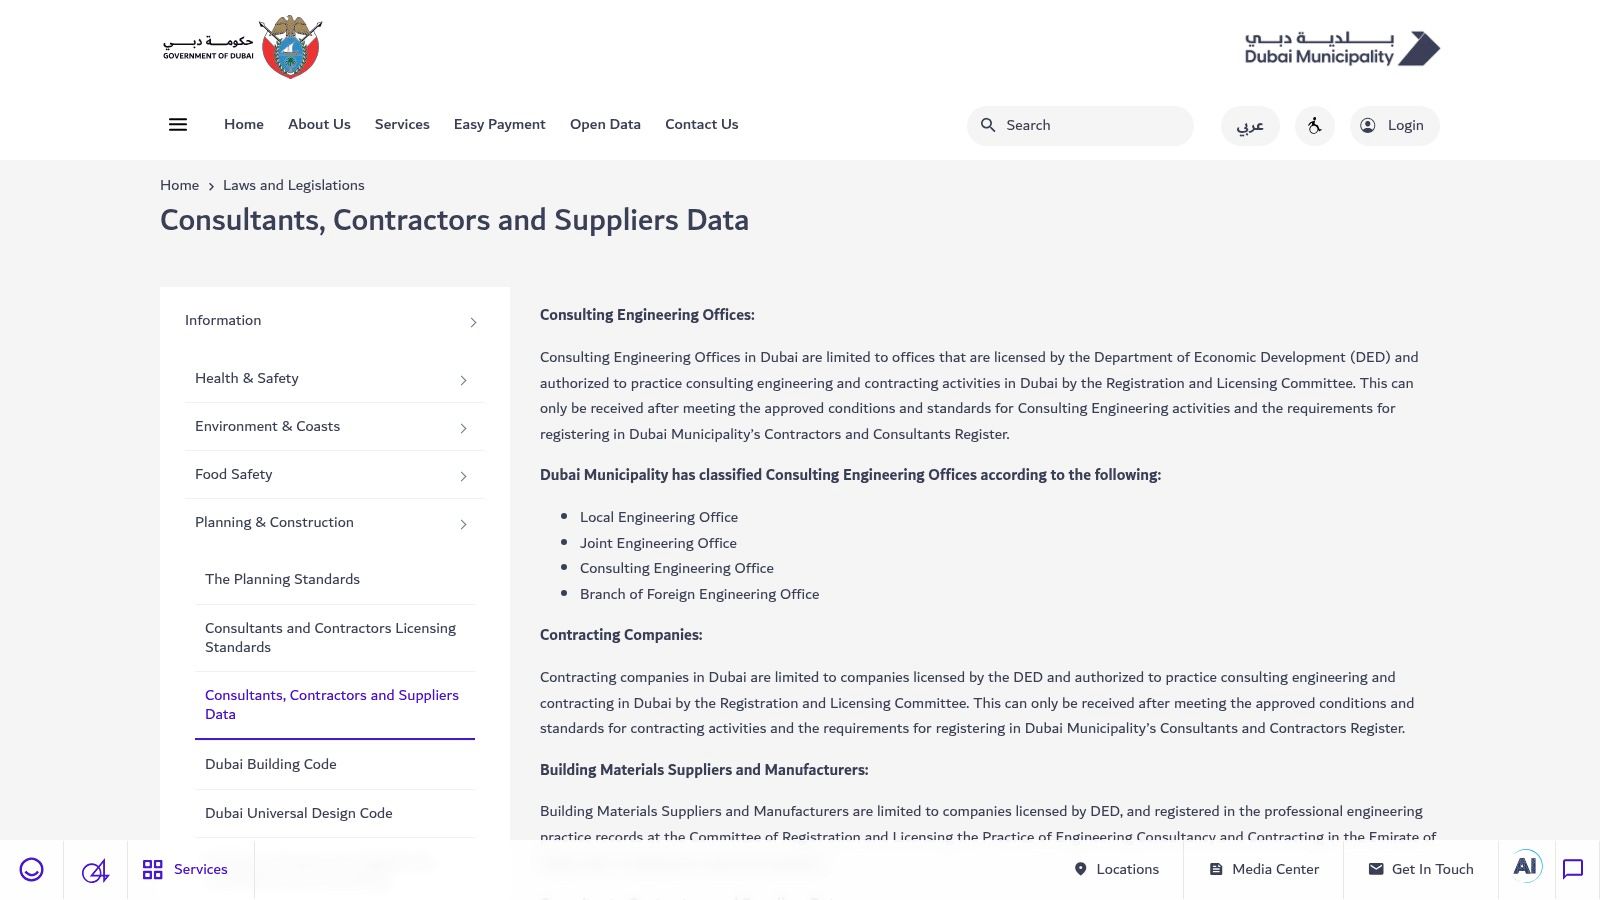Click the Dubai Municipality logo
The image size is (1600, 900).
click(1338, 47)
